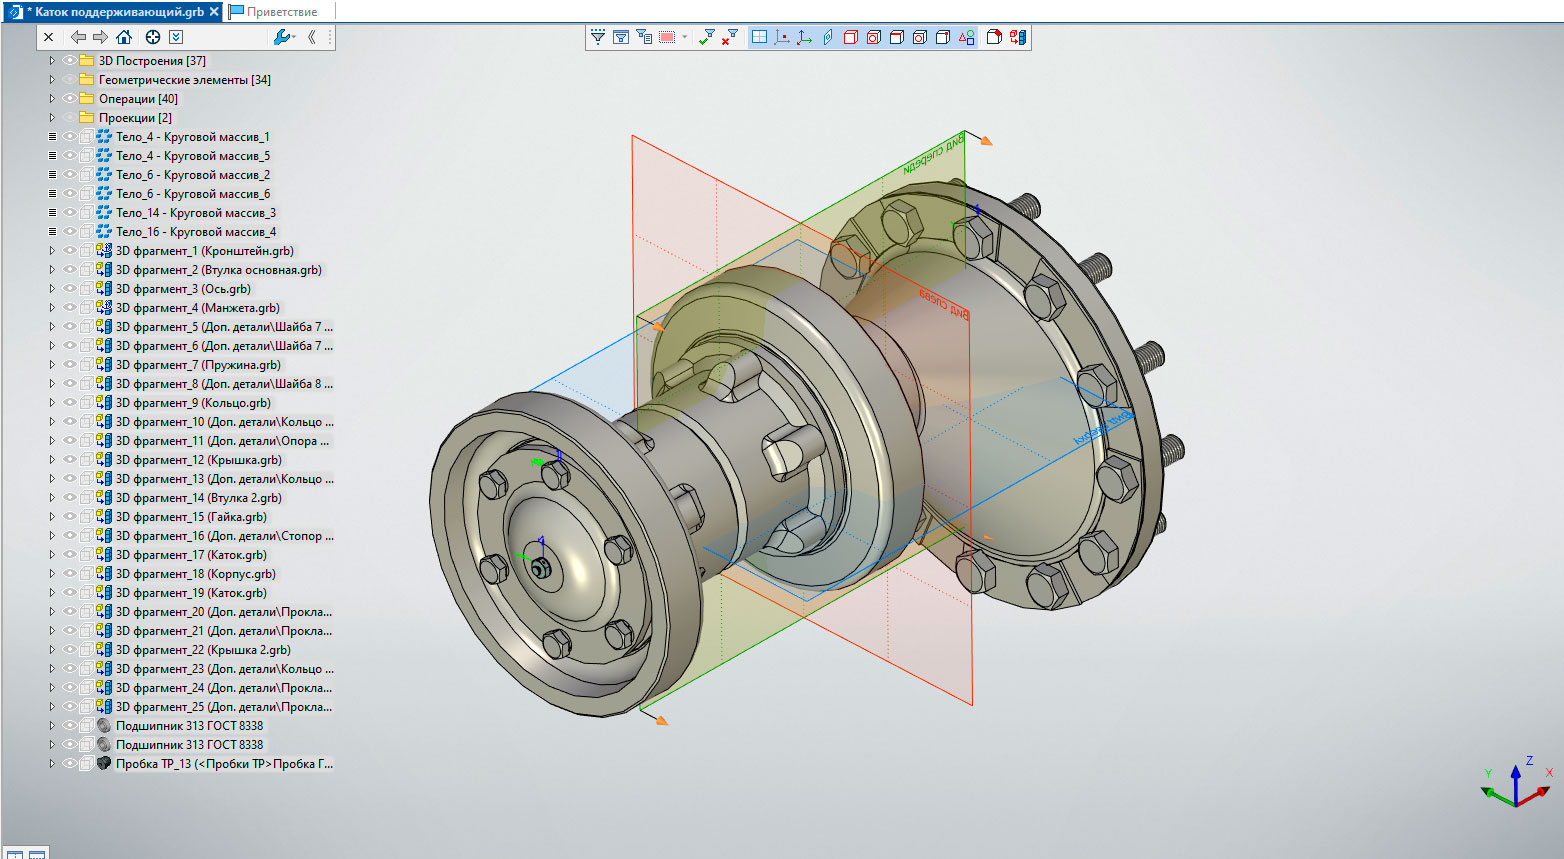Click the pink dashed rectangle selection icon
Screen dimensions: 1564x859
pyautogui.click(x=667, y=37)
